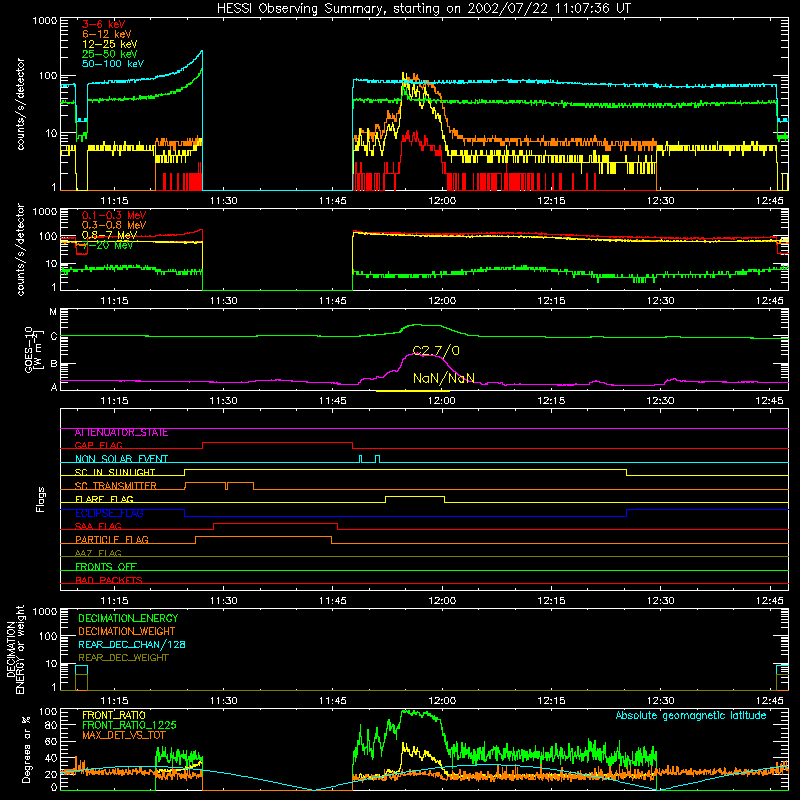
Task: Select the 50-100 keV legend label
Action: pos(113,64)
